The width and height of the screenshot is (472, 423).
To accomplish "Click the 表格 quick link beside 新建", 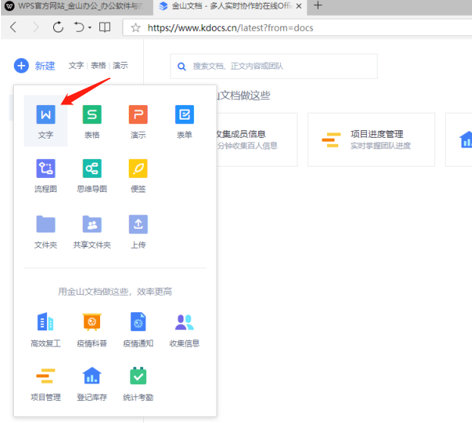I will [98, 65].
